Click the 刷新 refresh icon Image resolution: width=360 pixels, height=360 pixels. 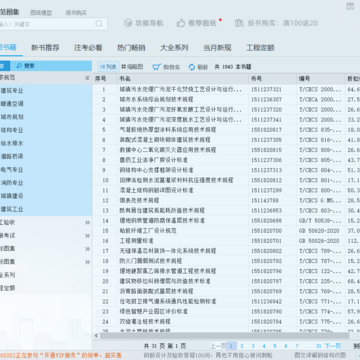[x=192, y=67]
